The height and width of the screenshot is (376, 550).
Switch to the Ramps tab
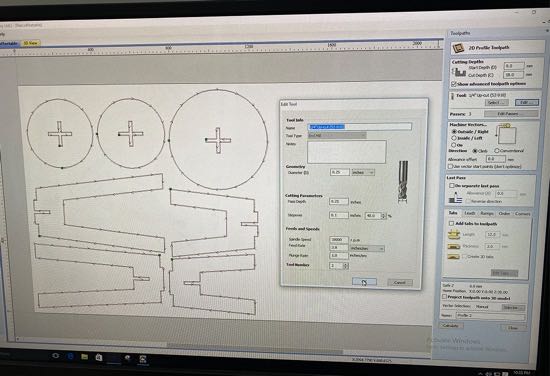pyautogui.click(x=487, y=213)
